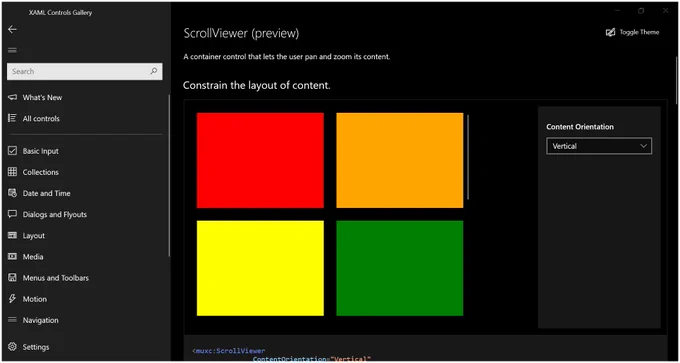The image size is (680, 363).
Task: Click the Media icon
Action: (13, 256)
